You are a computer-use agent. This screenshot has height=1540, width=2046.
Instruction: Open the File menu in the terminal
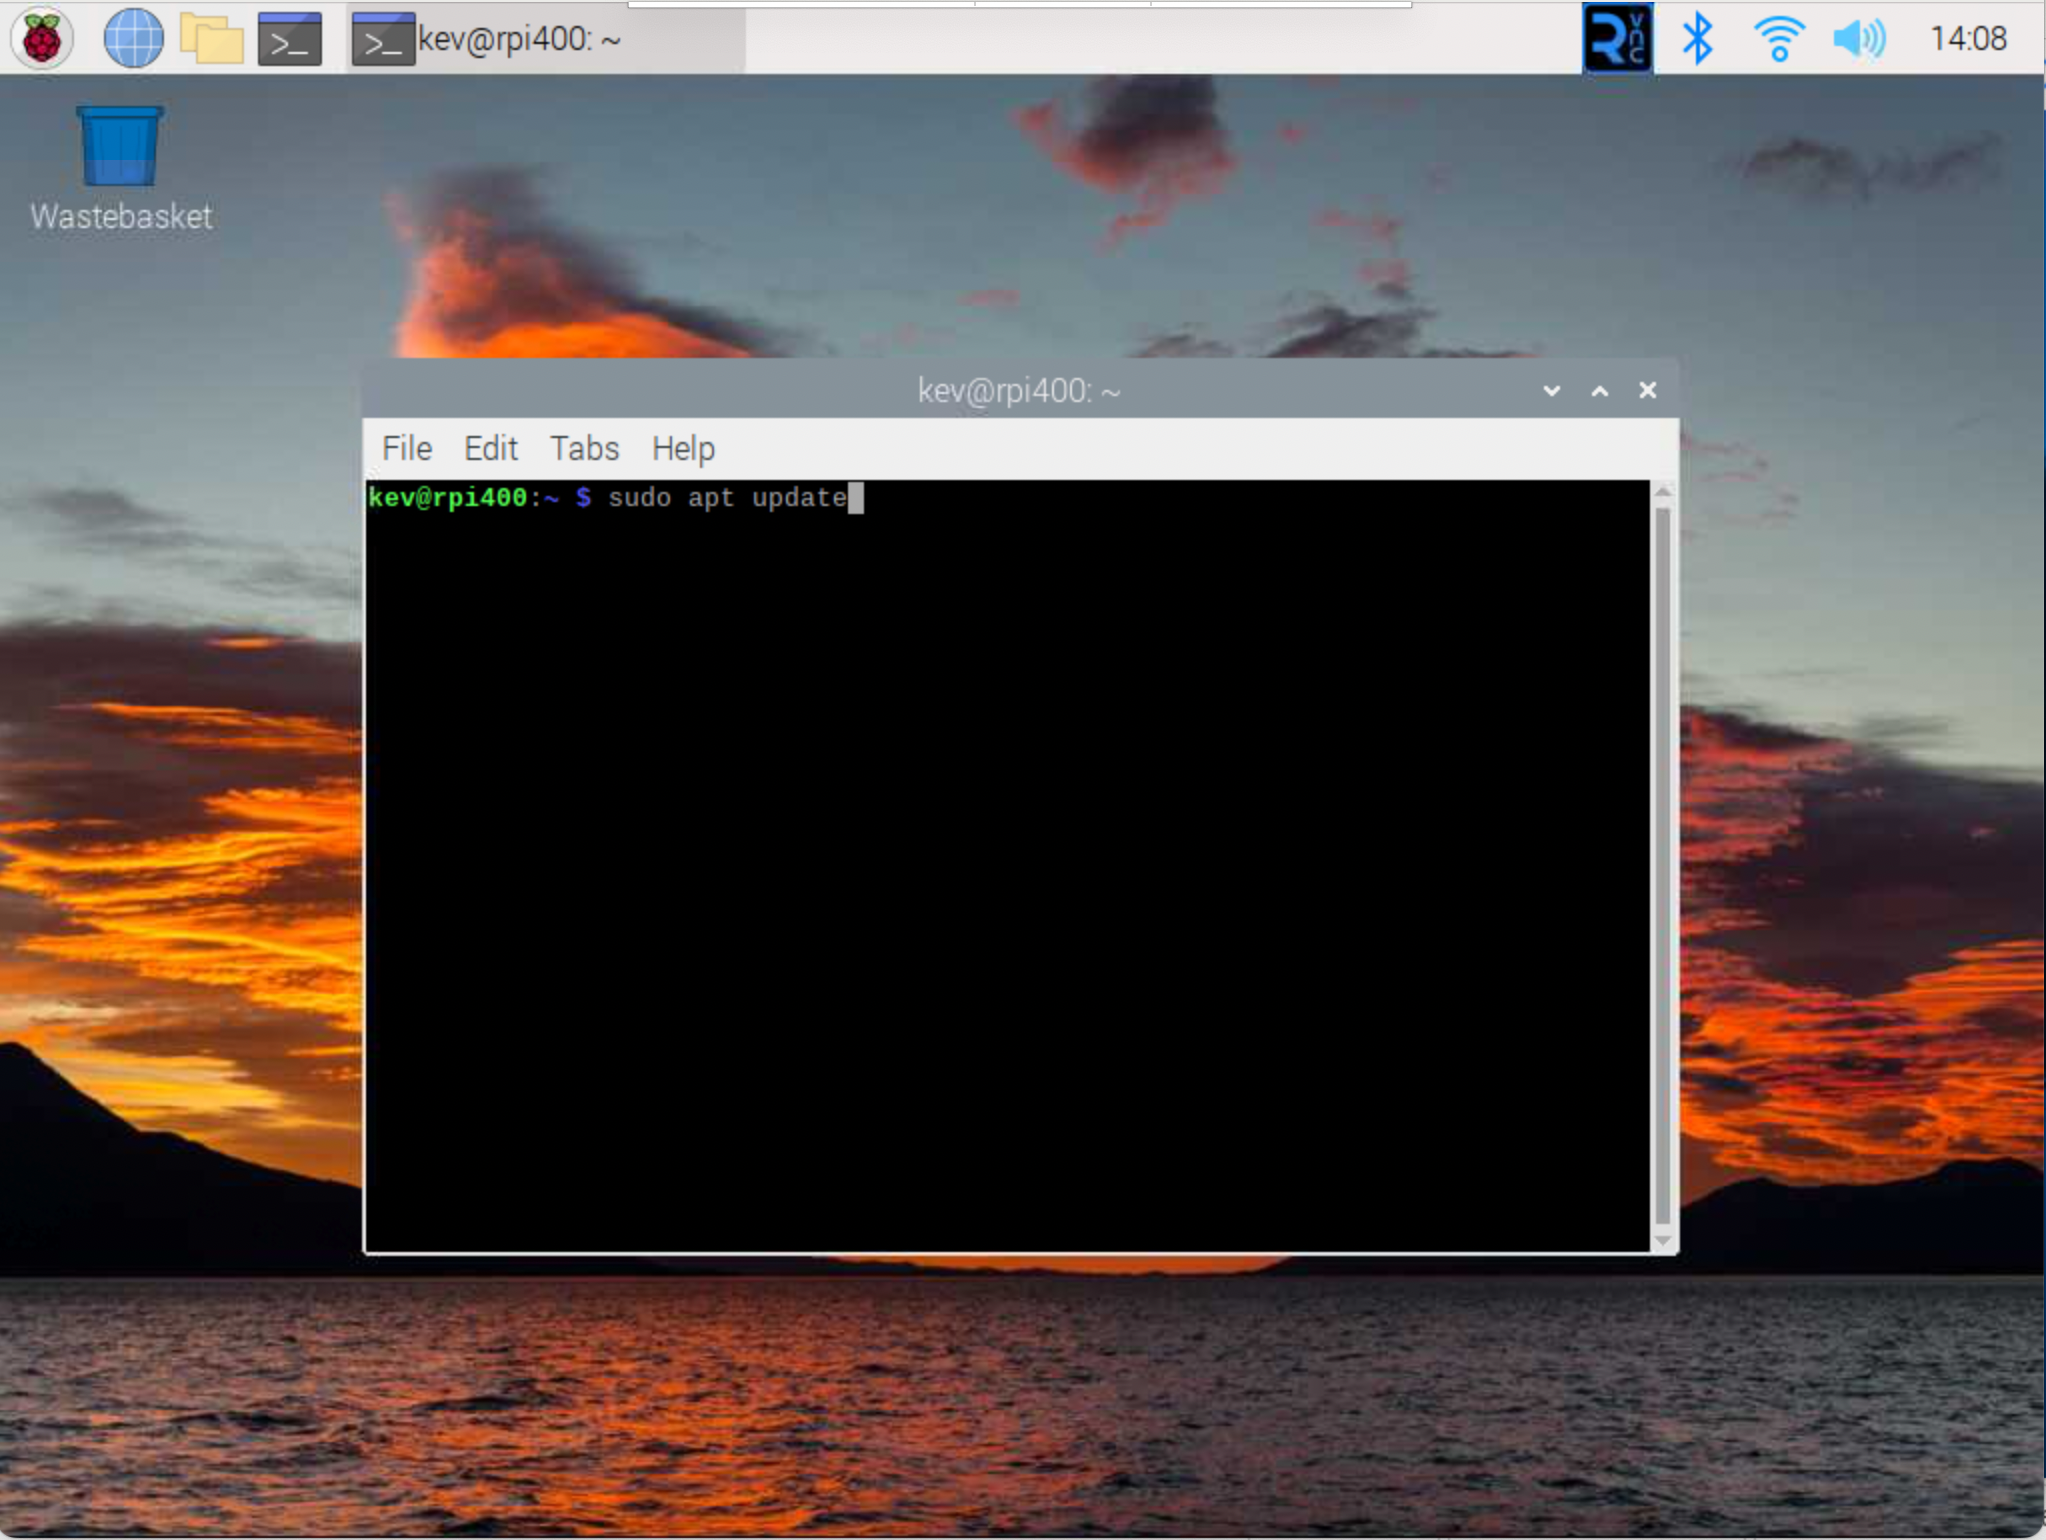pos(407,448)
